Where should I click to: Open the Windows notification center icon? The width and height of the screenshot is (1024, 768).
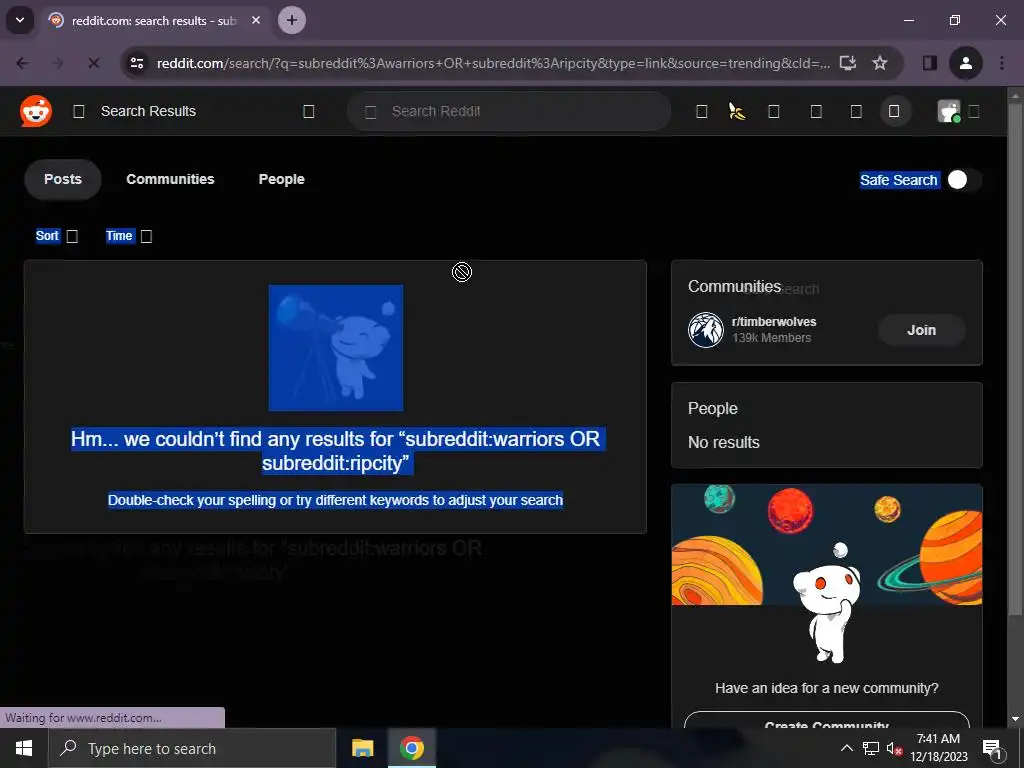tap(993, 749)
